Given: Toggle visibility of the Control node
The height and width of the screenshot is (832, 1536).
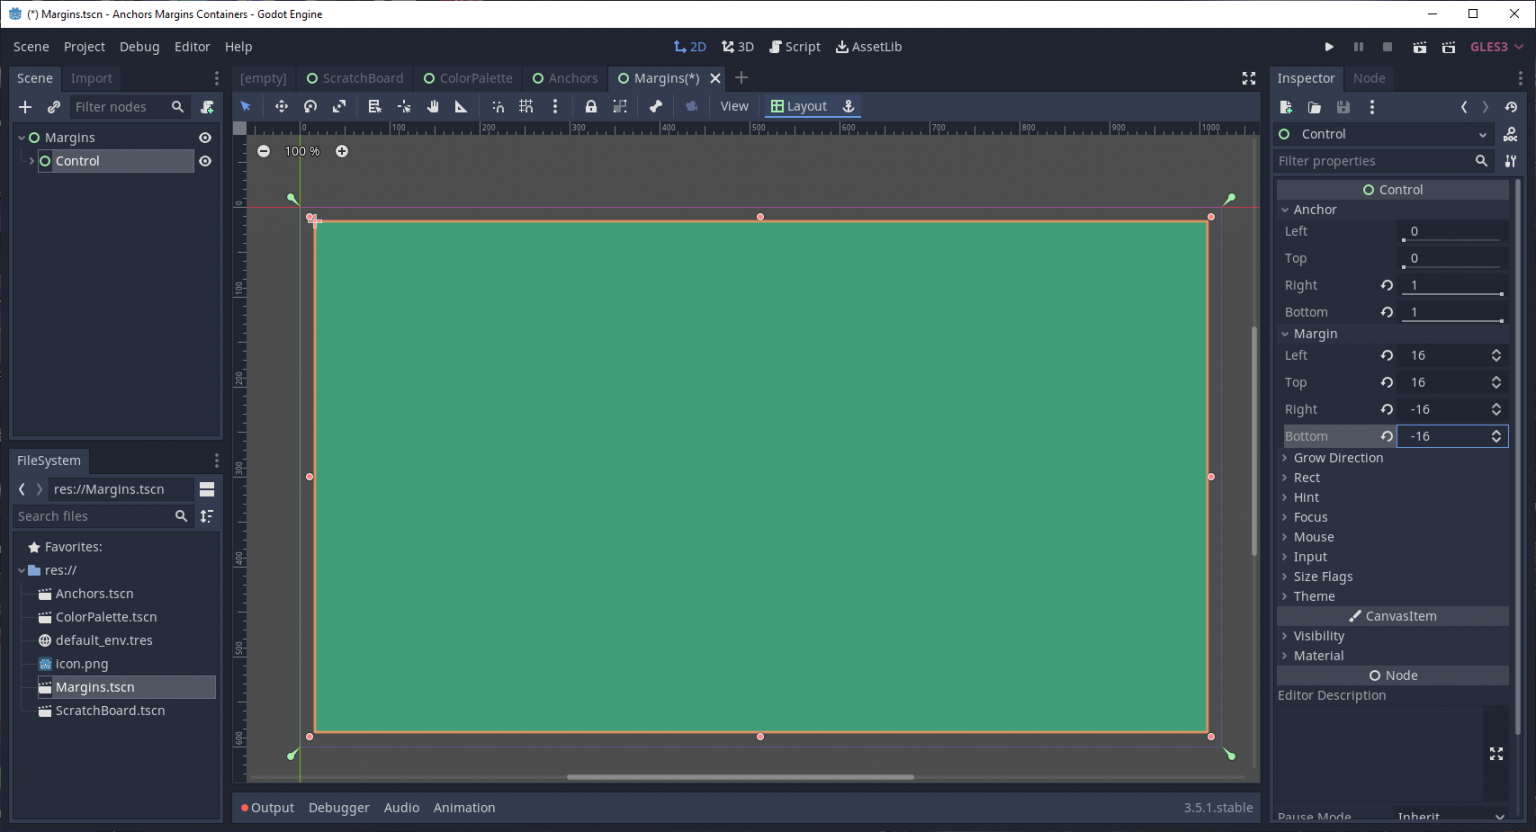Looking at the screenshot, I should [205, 160].
